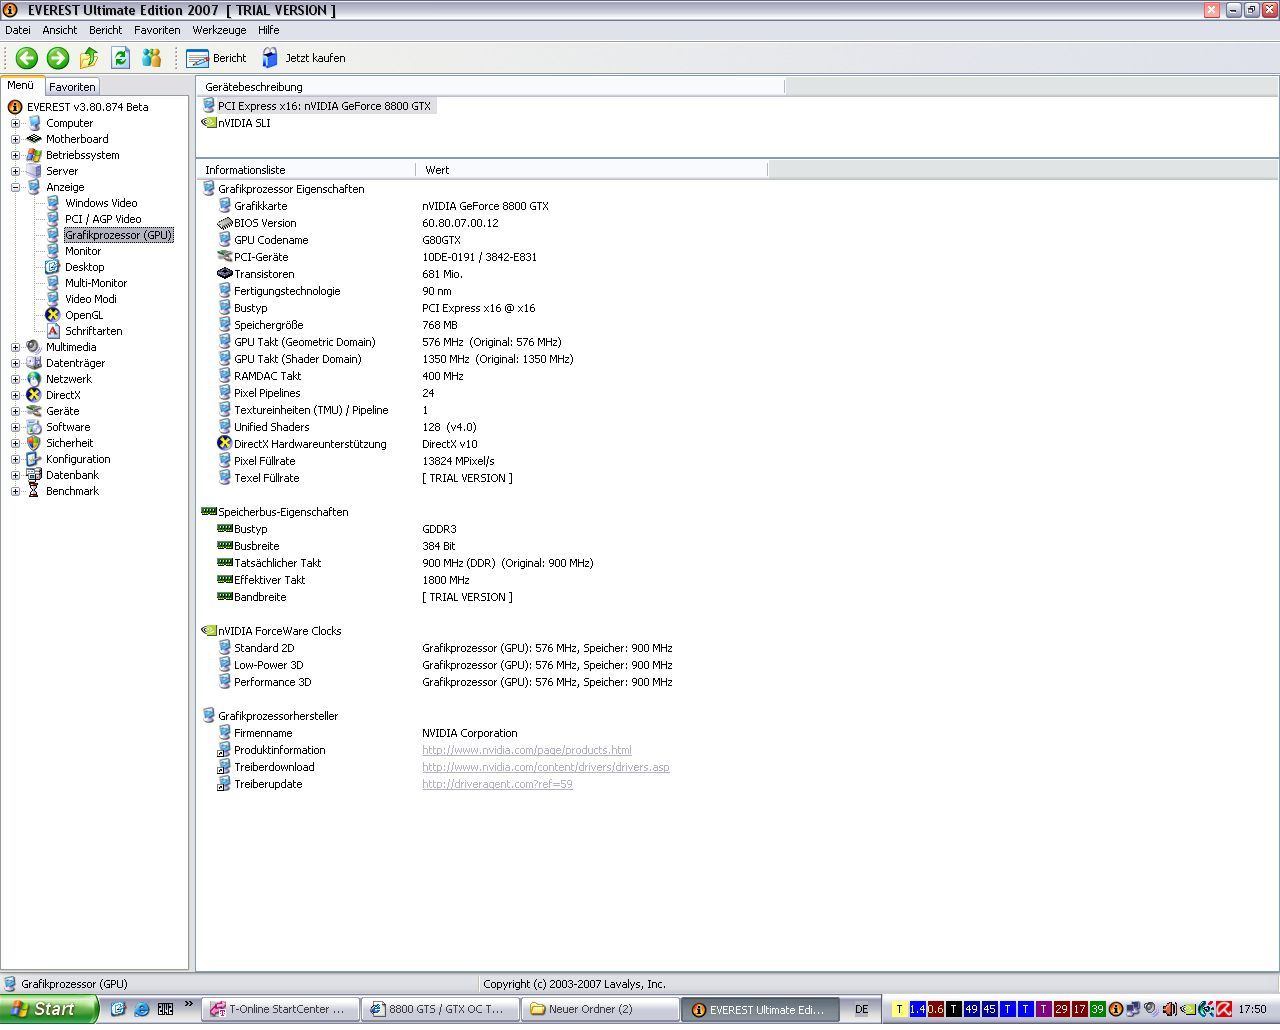Open the Treiberdownload drivers link

[x=546, y=767]
